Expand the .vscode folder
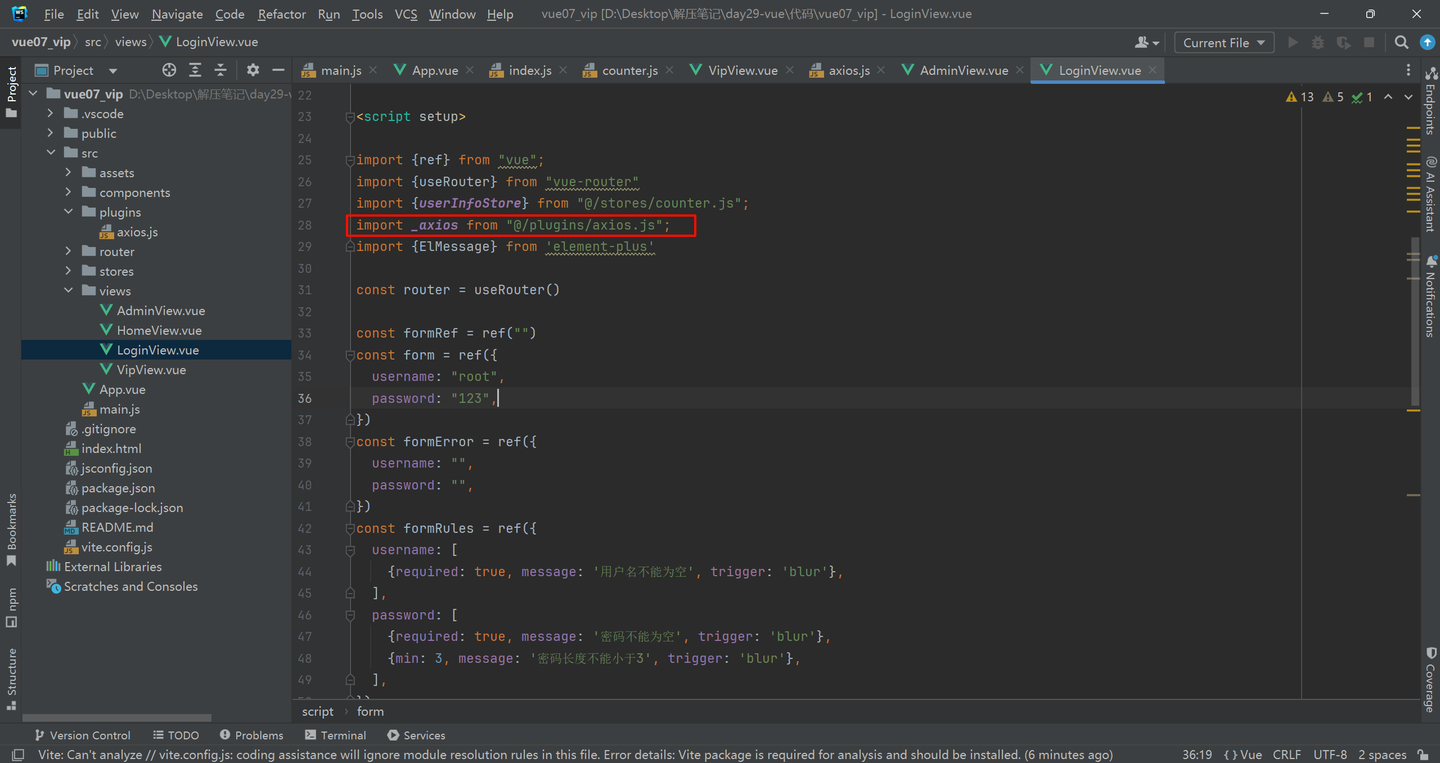Viewport: 1440px width, 763px height. pyautogui.click(x=51, y=114)
